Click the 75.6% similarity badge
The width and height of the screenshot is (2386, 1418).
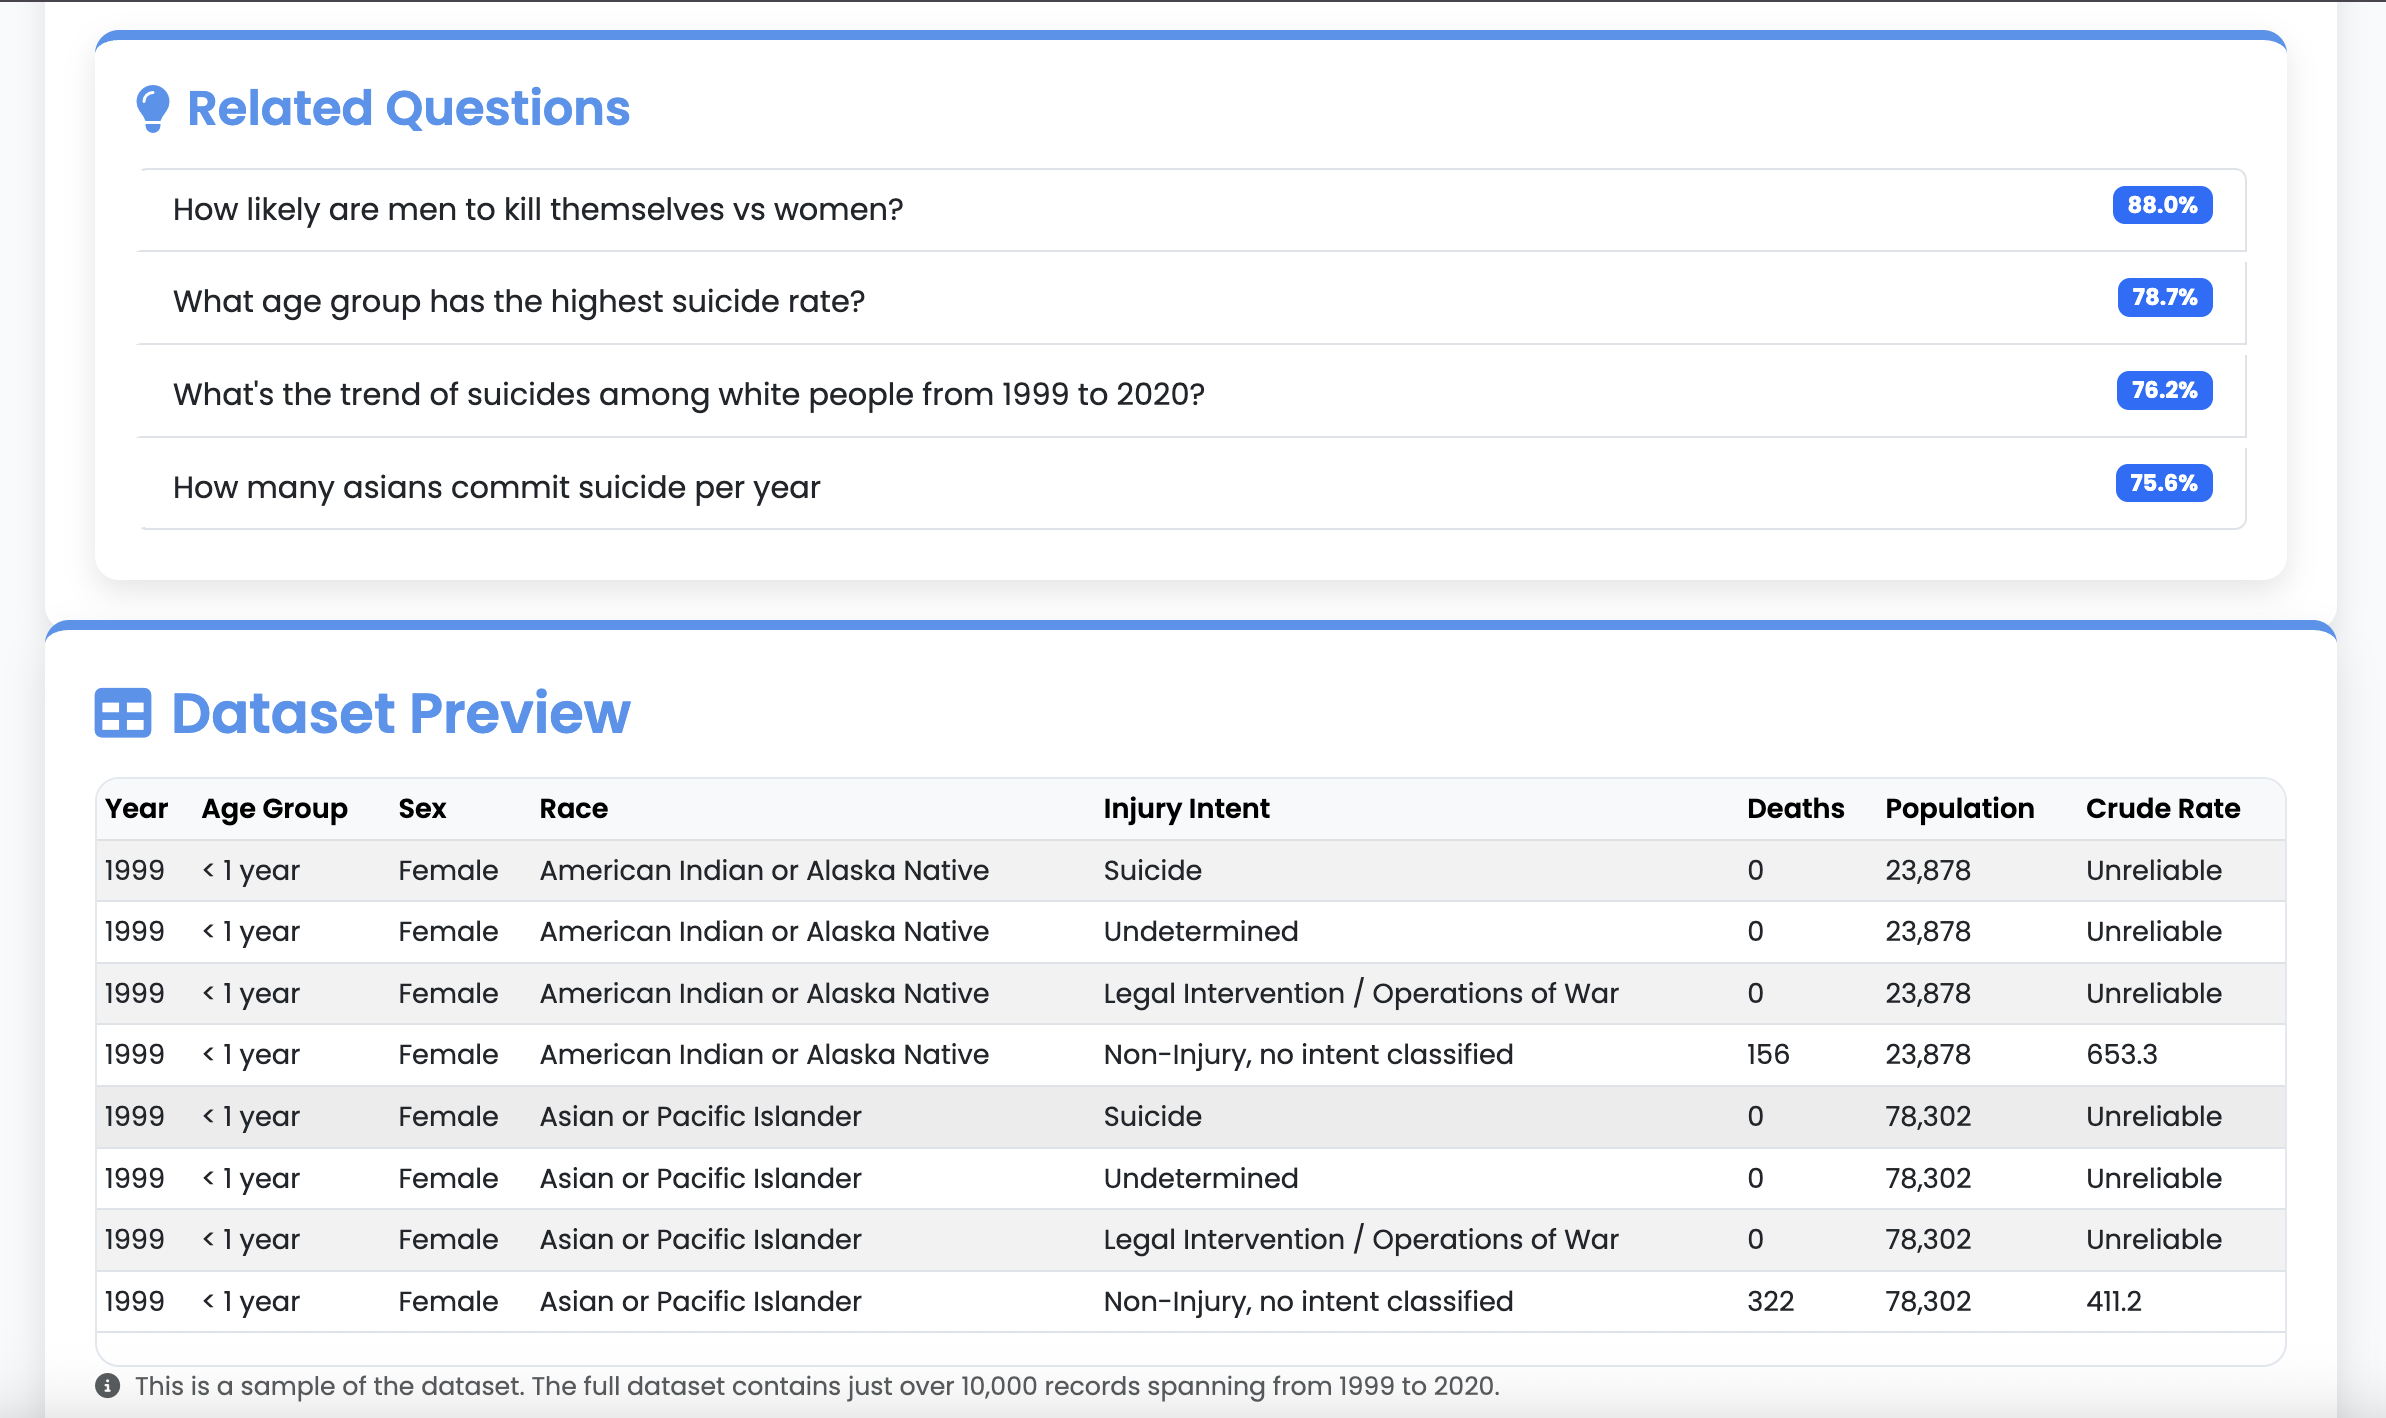coord(2163,484)
